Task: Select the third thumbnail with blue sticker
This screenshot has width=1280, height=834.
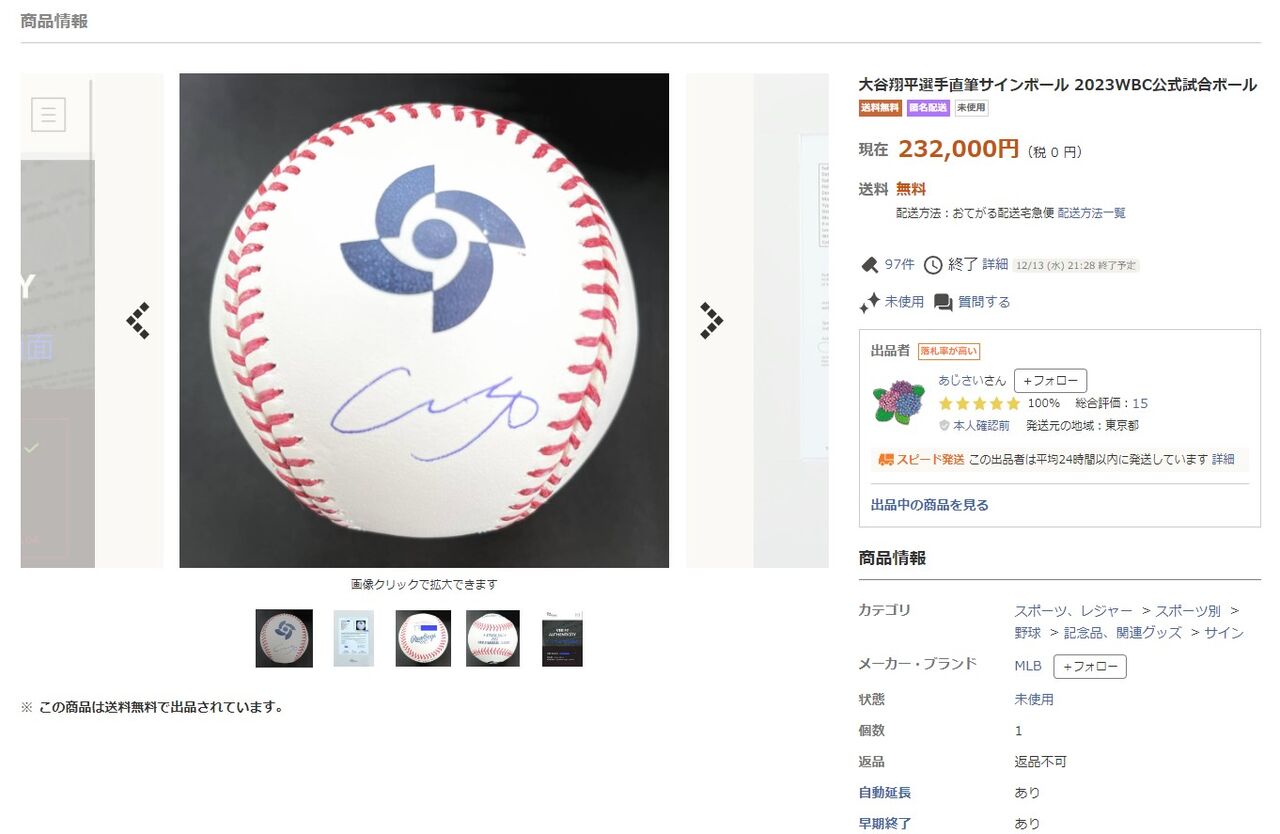Action: (423, 638)
